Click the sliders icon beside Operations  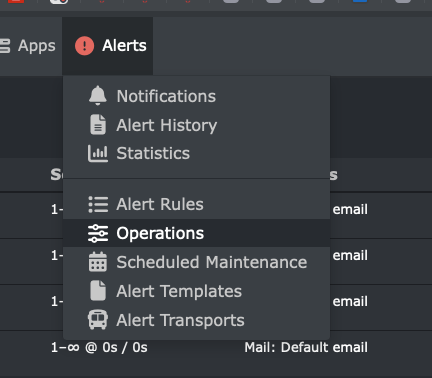[98, 233]
